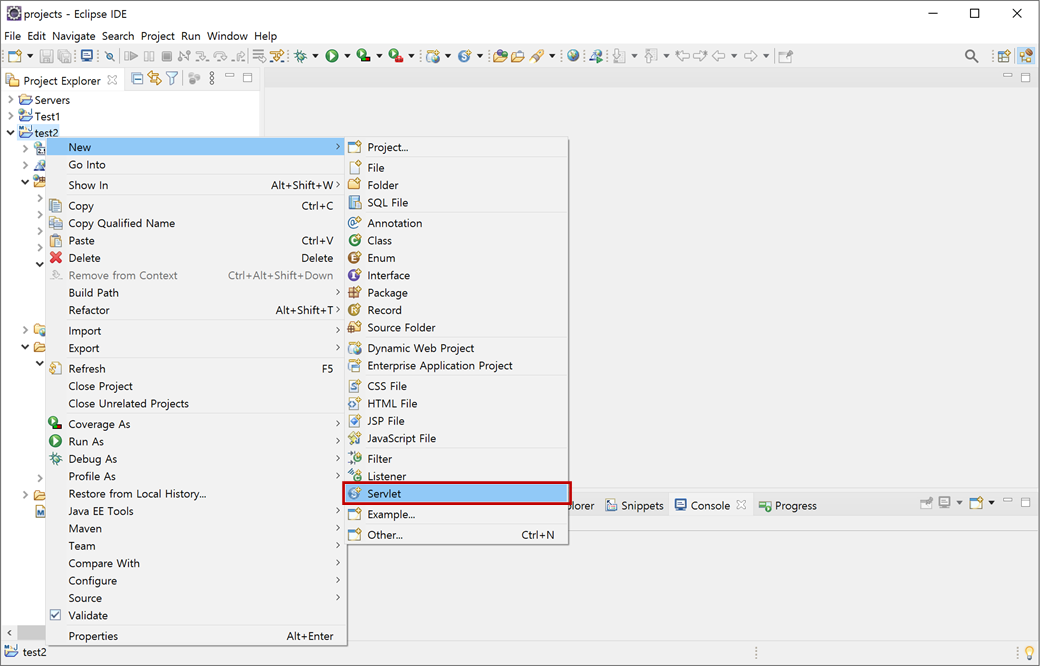Switch to the Snippets tab

pyautogui.click(x=635, y=505)
